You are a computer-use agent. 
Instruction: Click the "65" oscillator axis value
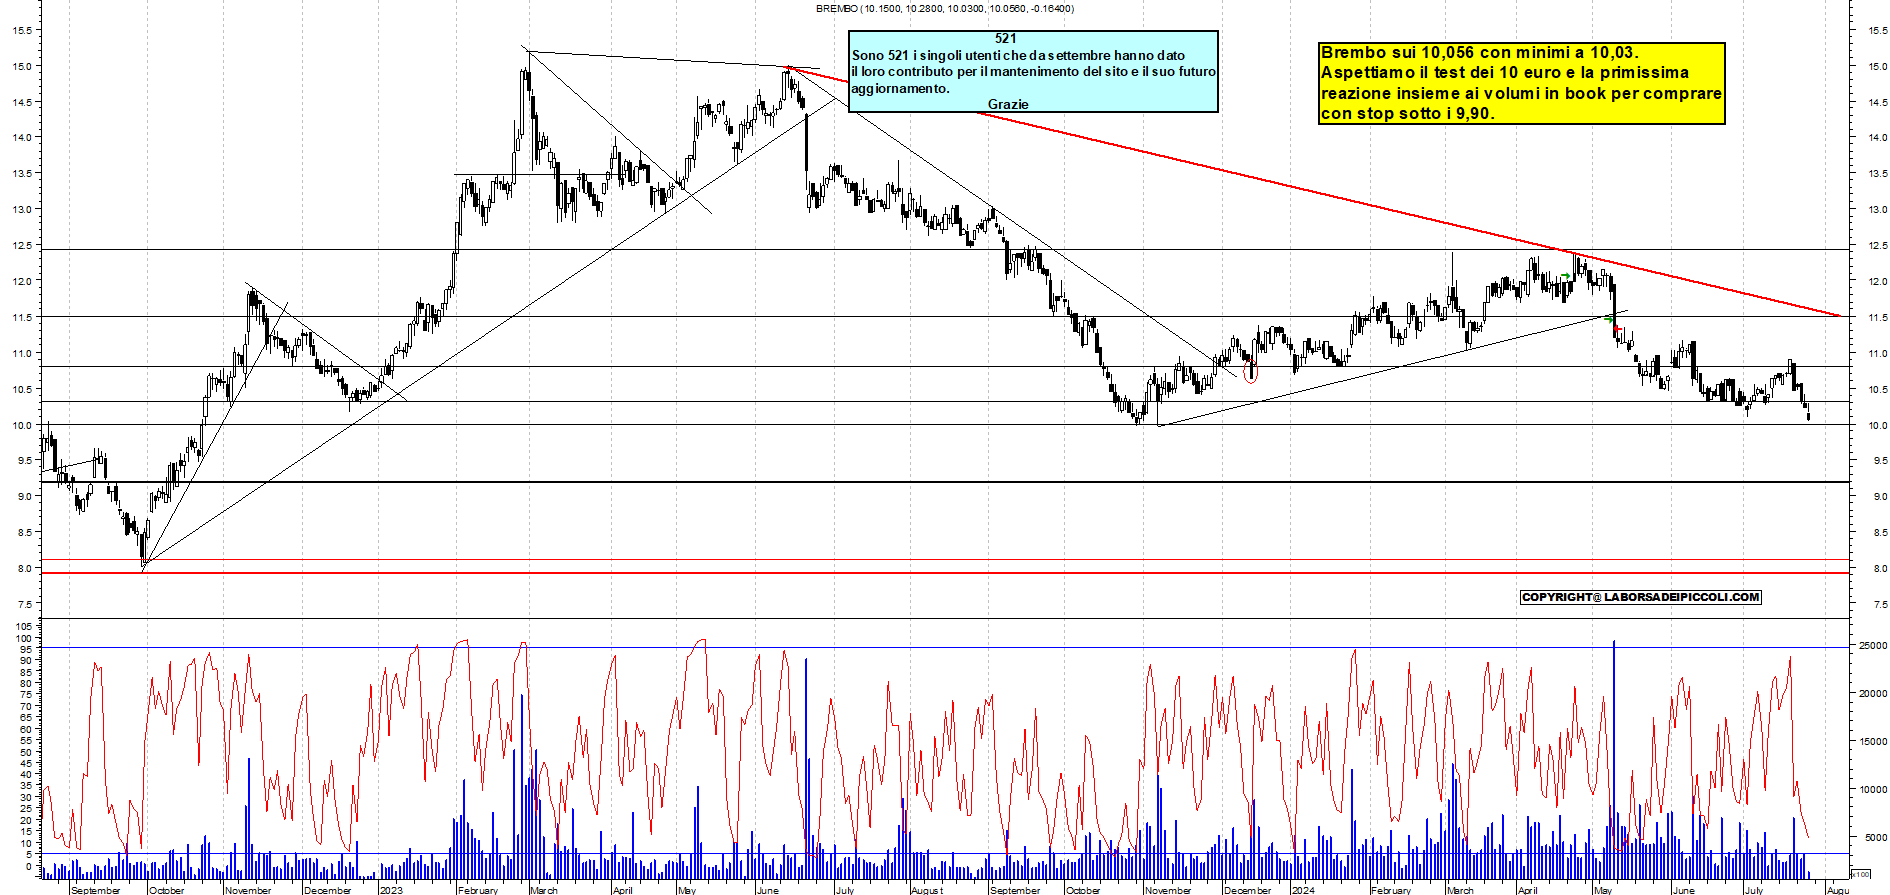[26, 718]
